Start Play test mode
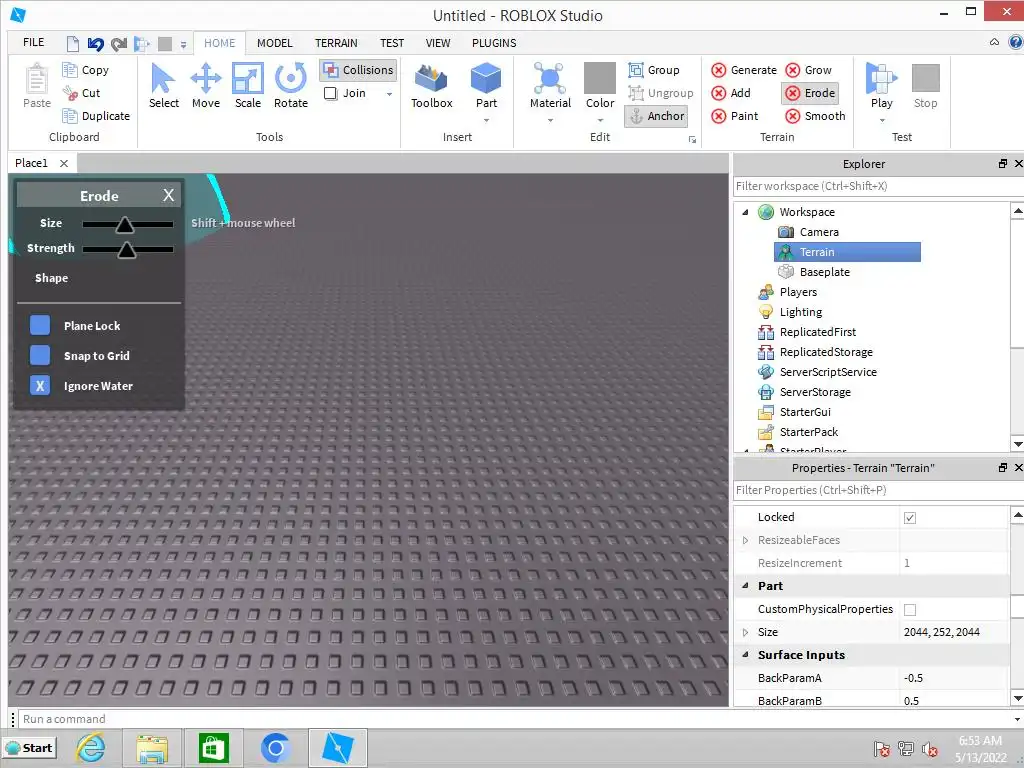The width and height of the screenshot is (1024, 768). pos(882,86)
